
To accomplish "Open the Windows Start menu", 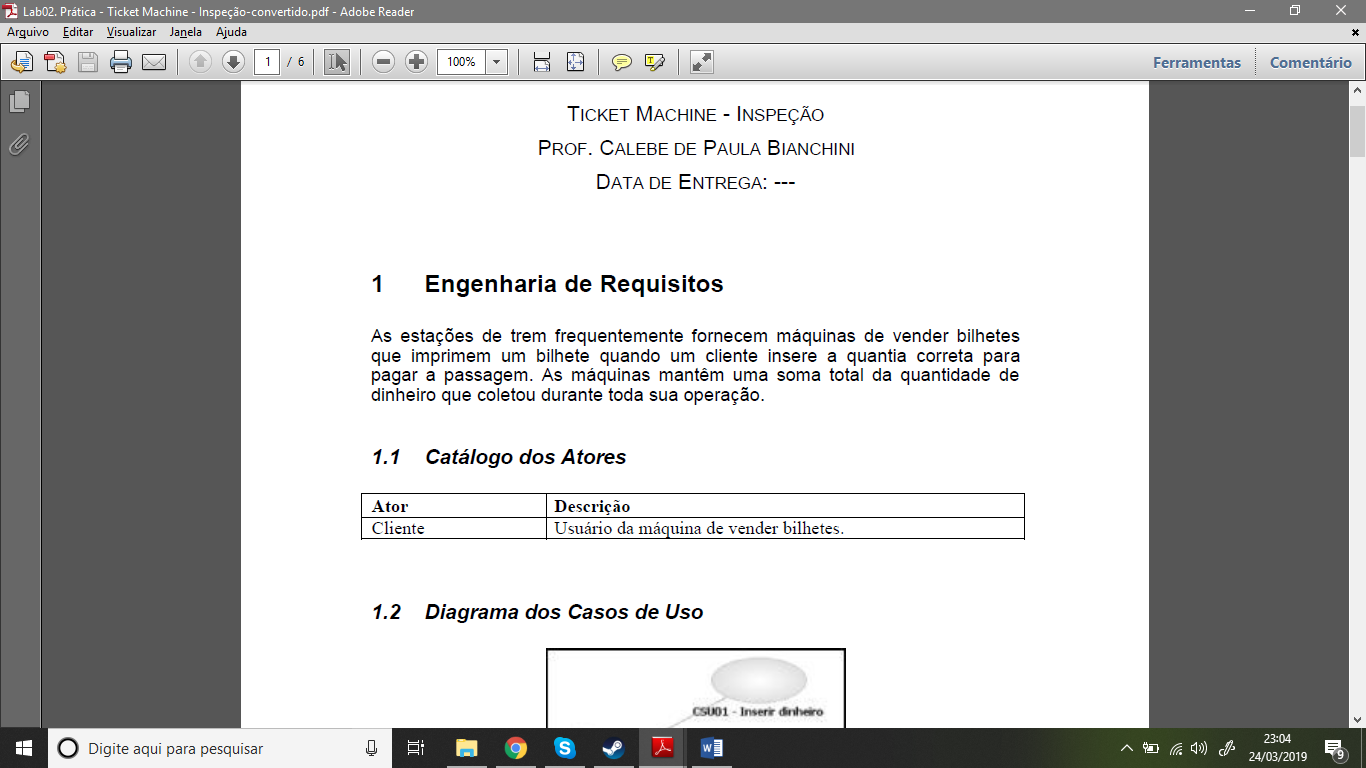I will tap(23, 748).
